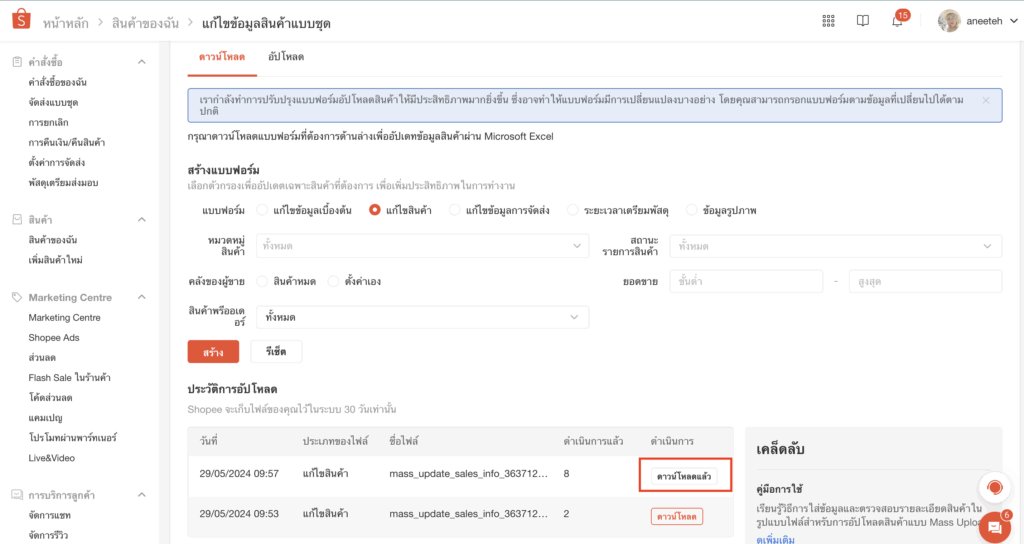Open the notifications bell icon

coord(897,22)
